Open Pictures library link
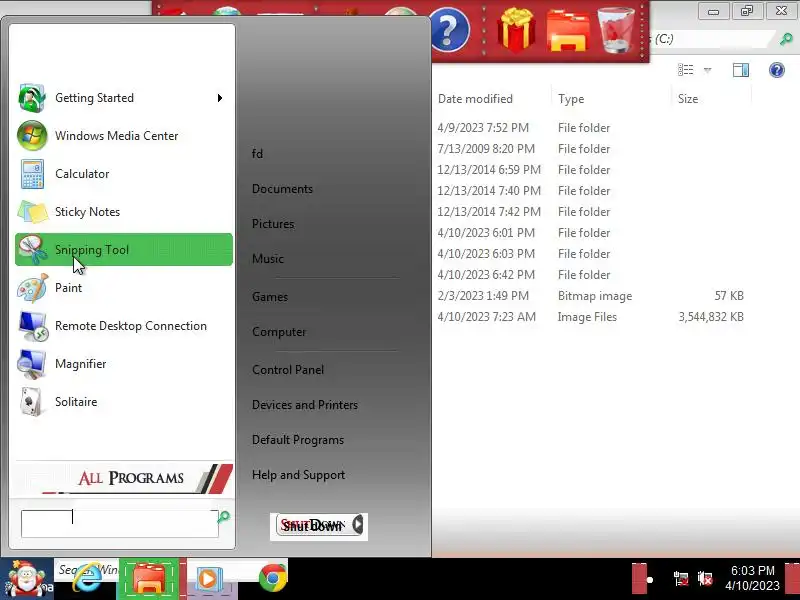Viewport: 800px width, 600px height. click(x=273, y=224)
